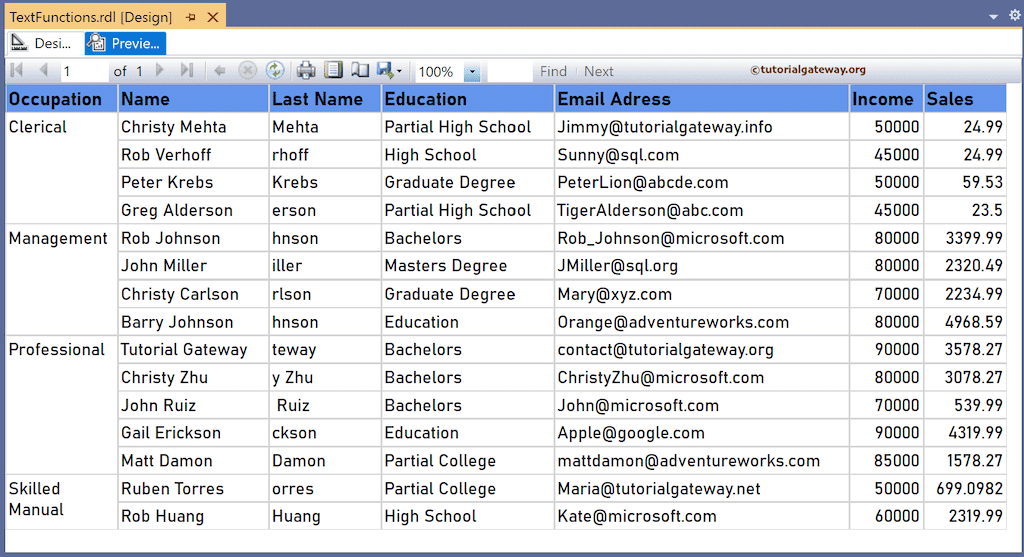Click the name Ruben Torres

pos(172,488)
